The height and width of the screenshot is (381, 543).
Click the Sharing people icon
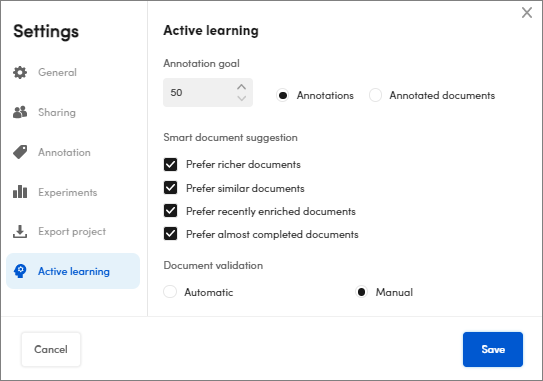pyautogui.click(x=20, y=112)
